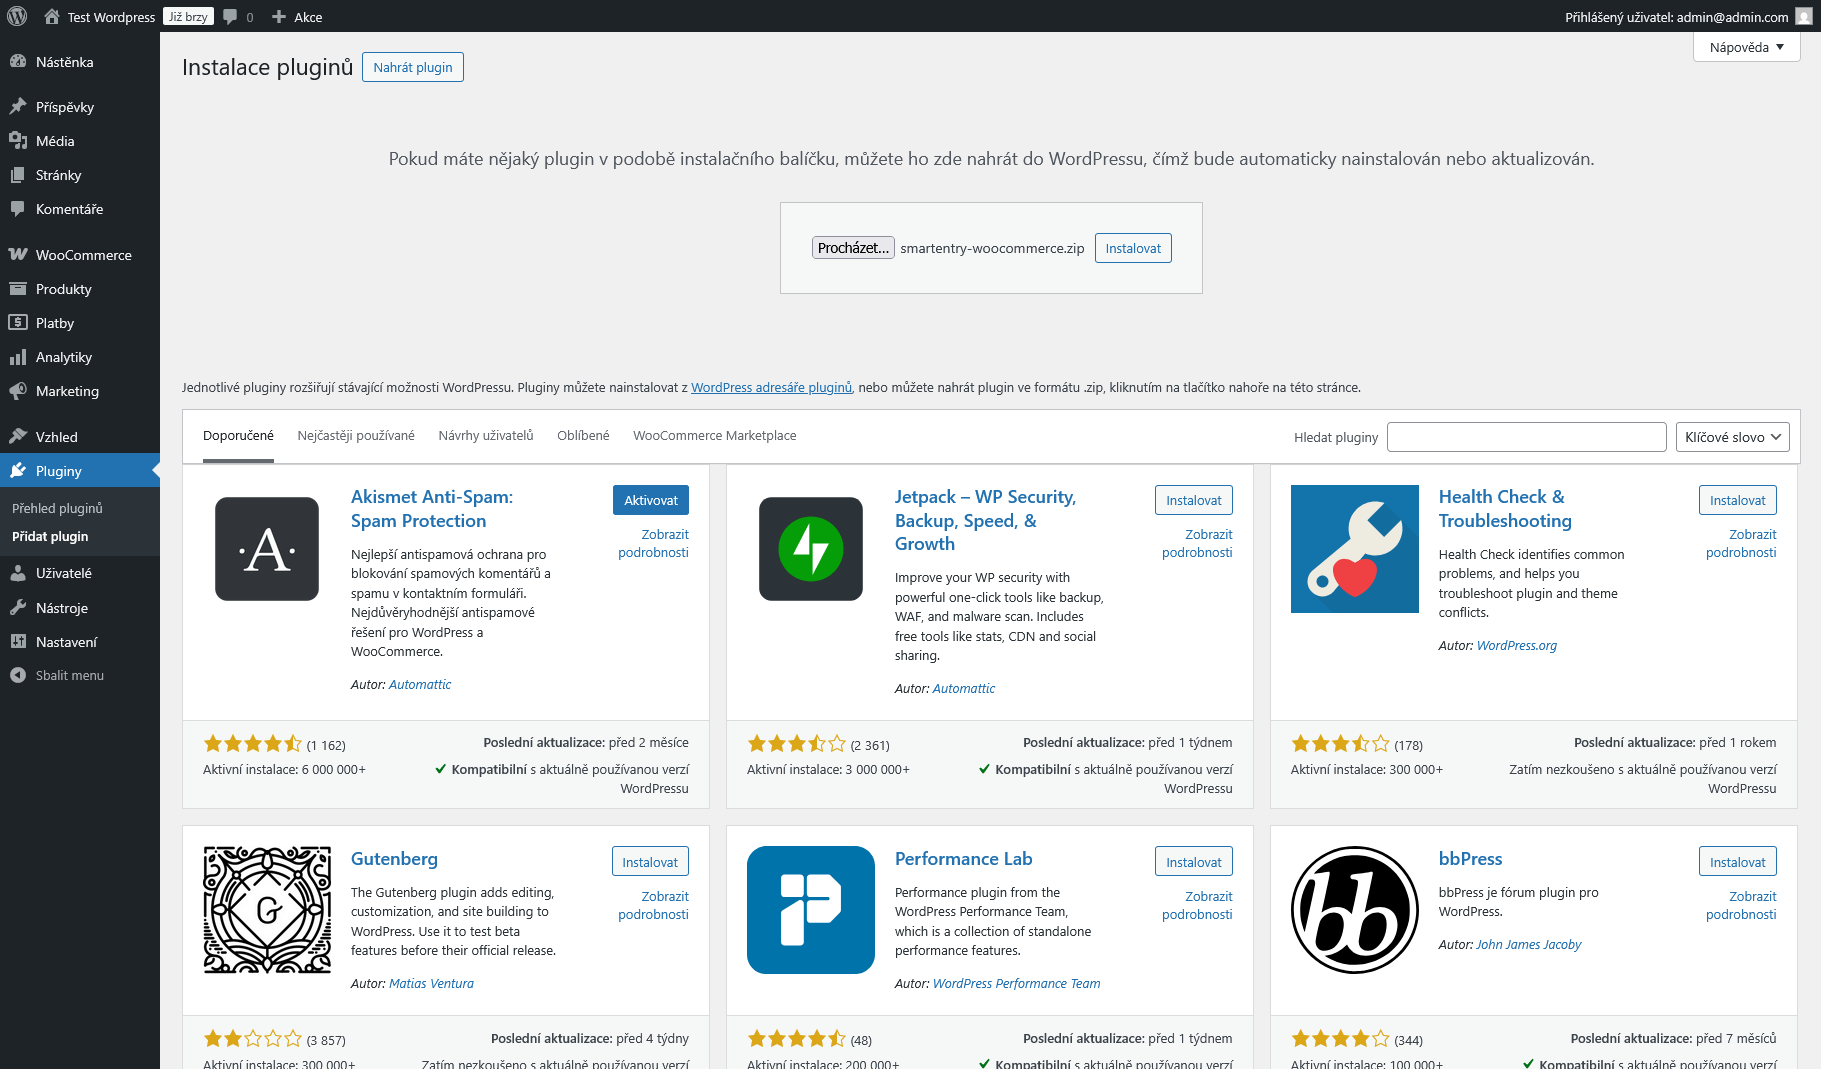Switch to the WooCommerce Marketplace tab
1821x1069 pixels.
714,435
